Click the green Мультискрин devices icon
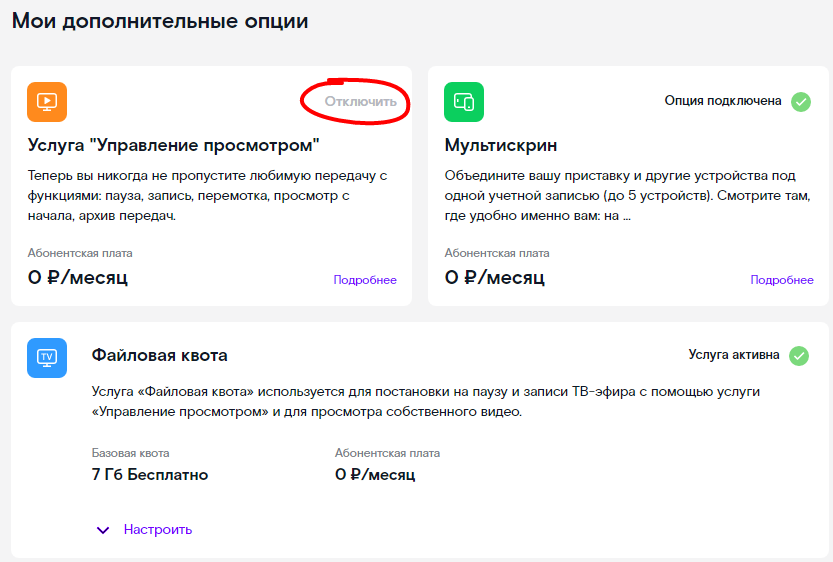This screenshot has height=562, width=833. (464, 101)
